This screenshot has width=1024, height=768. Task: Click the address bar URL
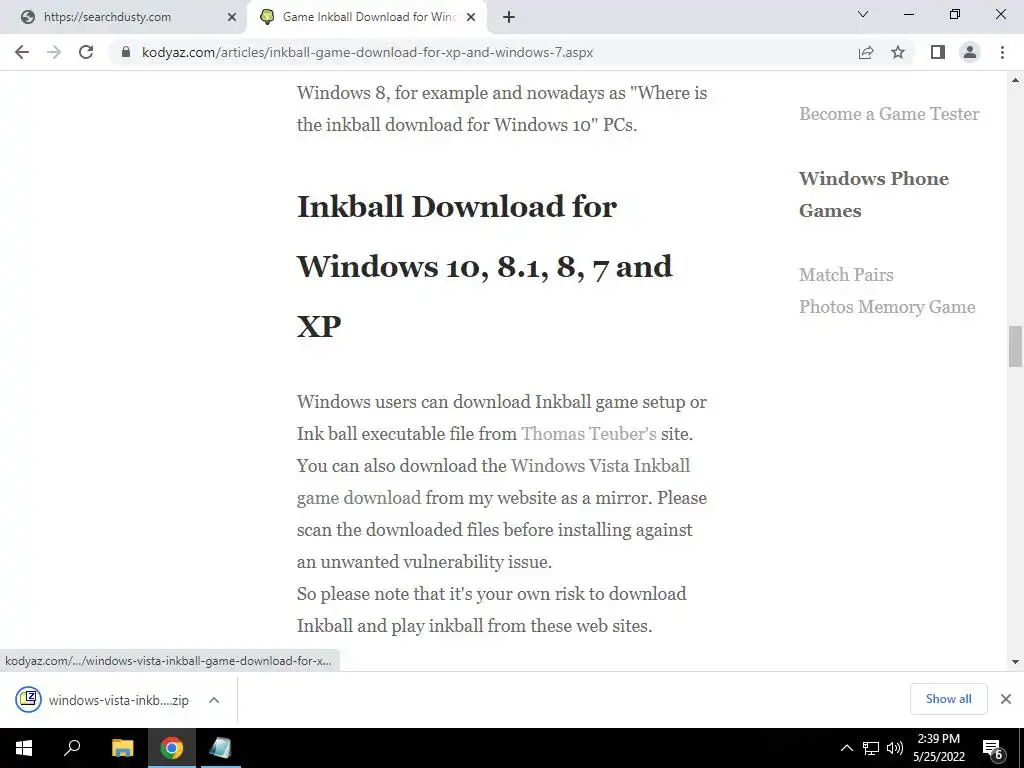[x=367, y=52]
